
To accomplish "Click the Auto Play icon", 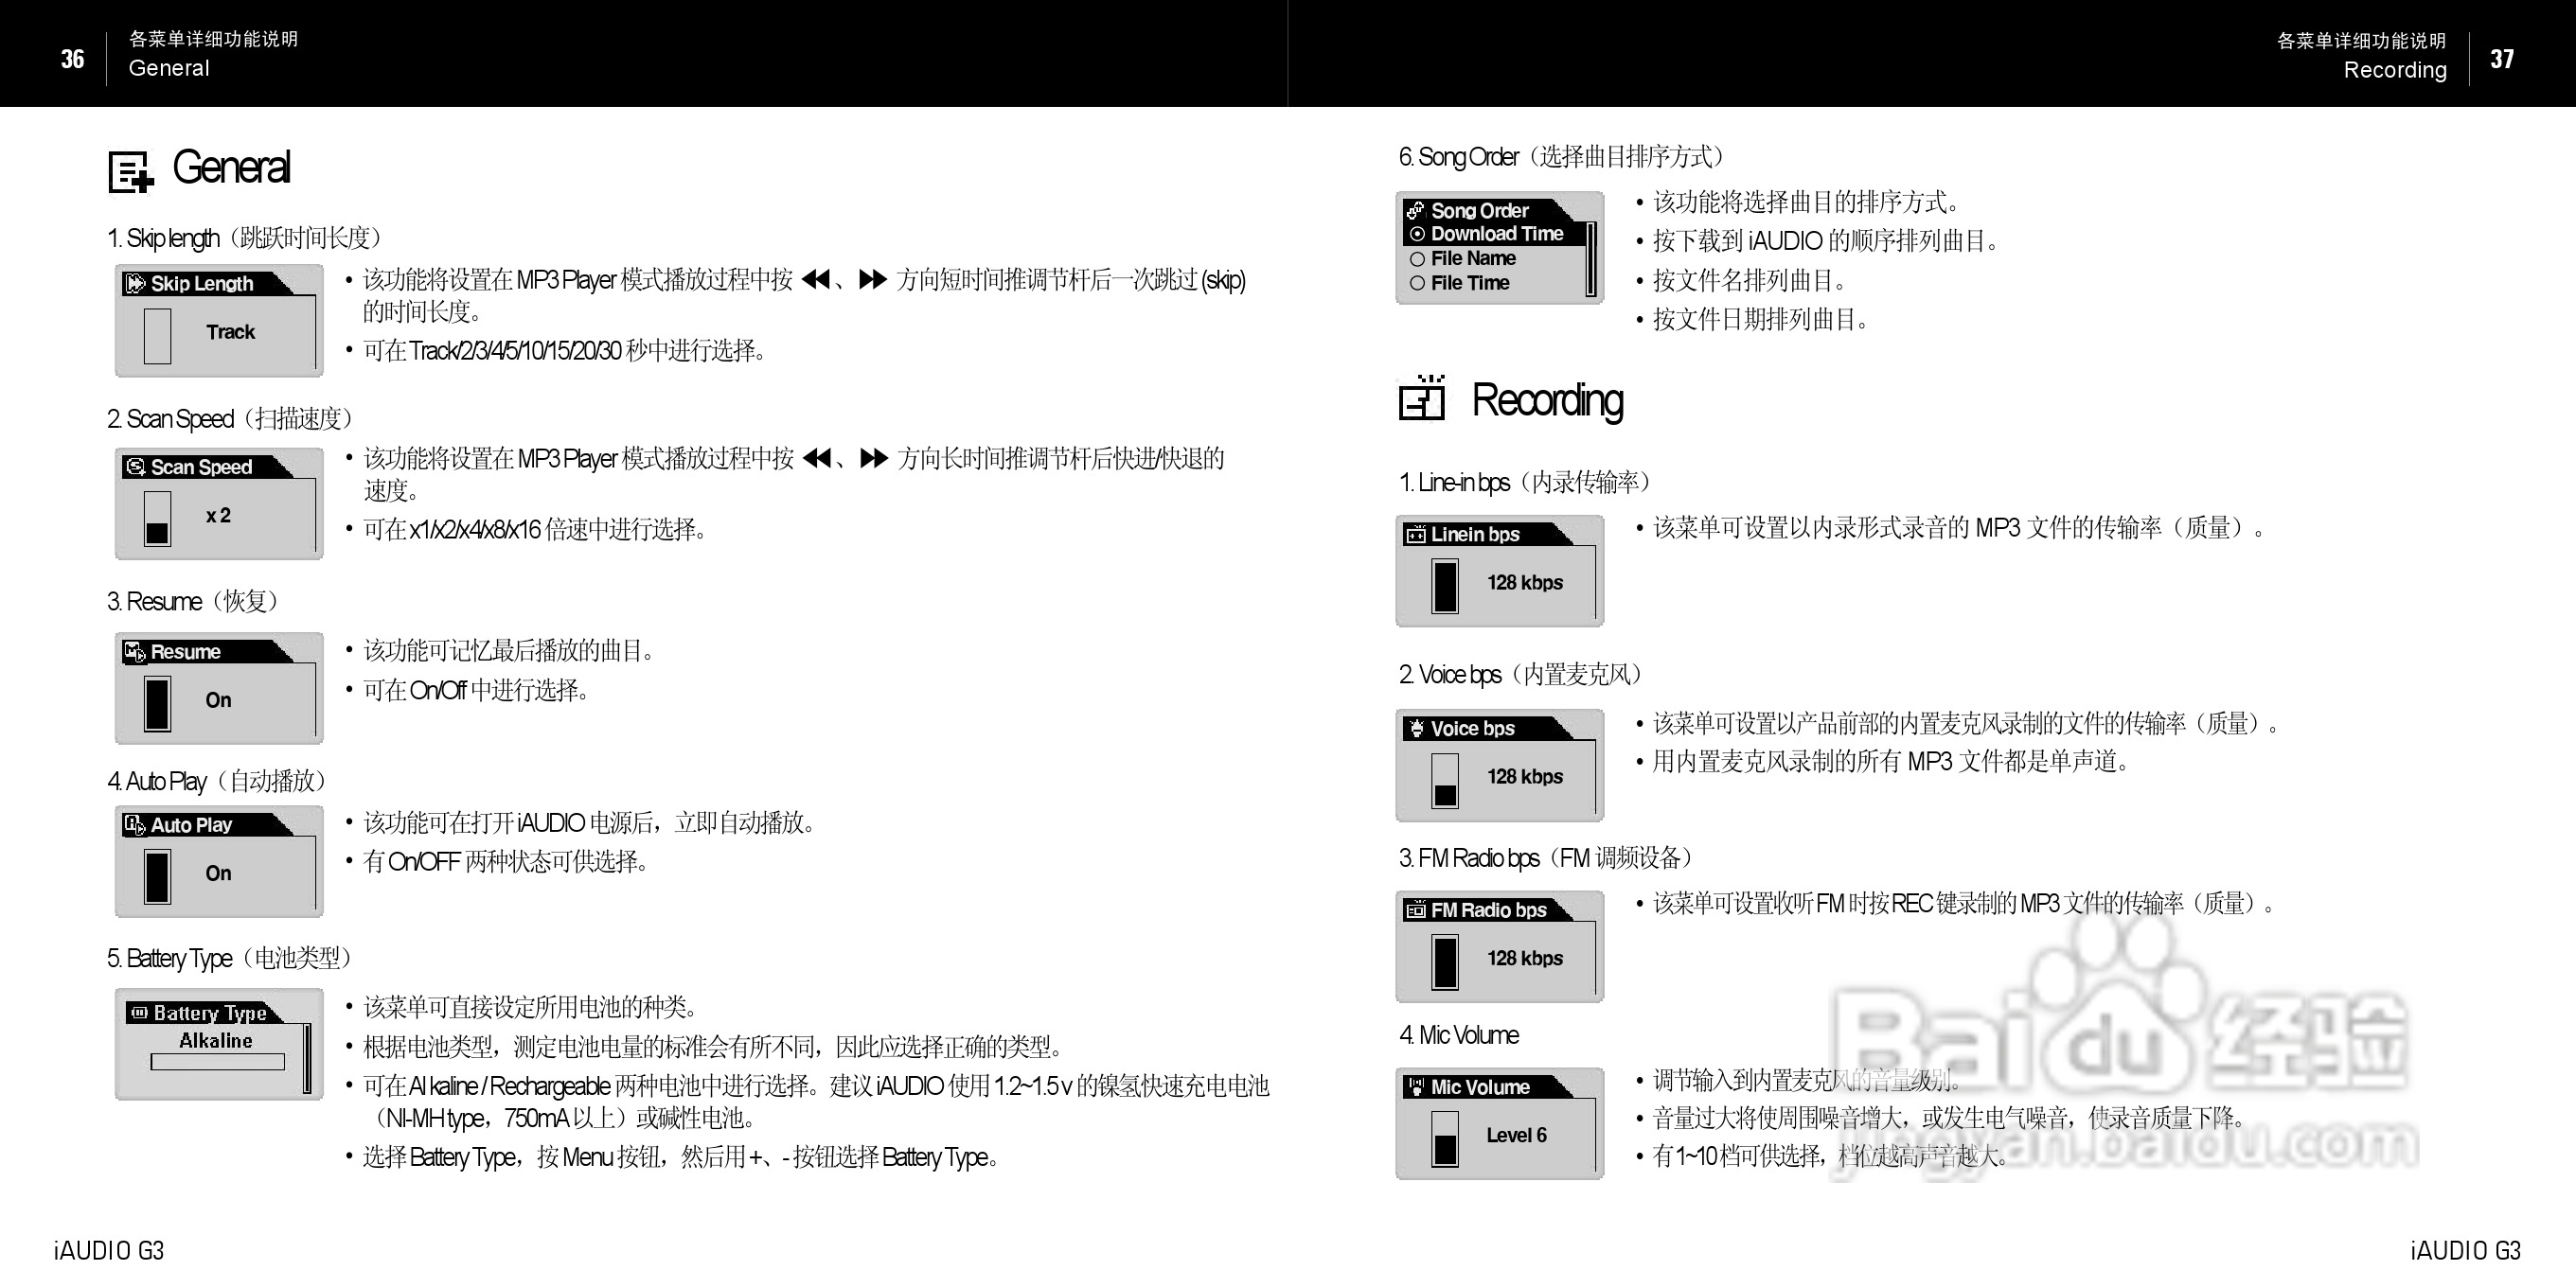I will [136, 824].
